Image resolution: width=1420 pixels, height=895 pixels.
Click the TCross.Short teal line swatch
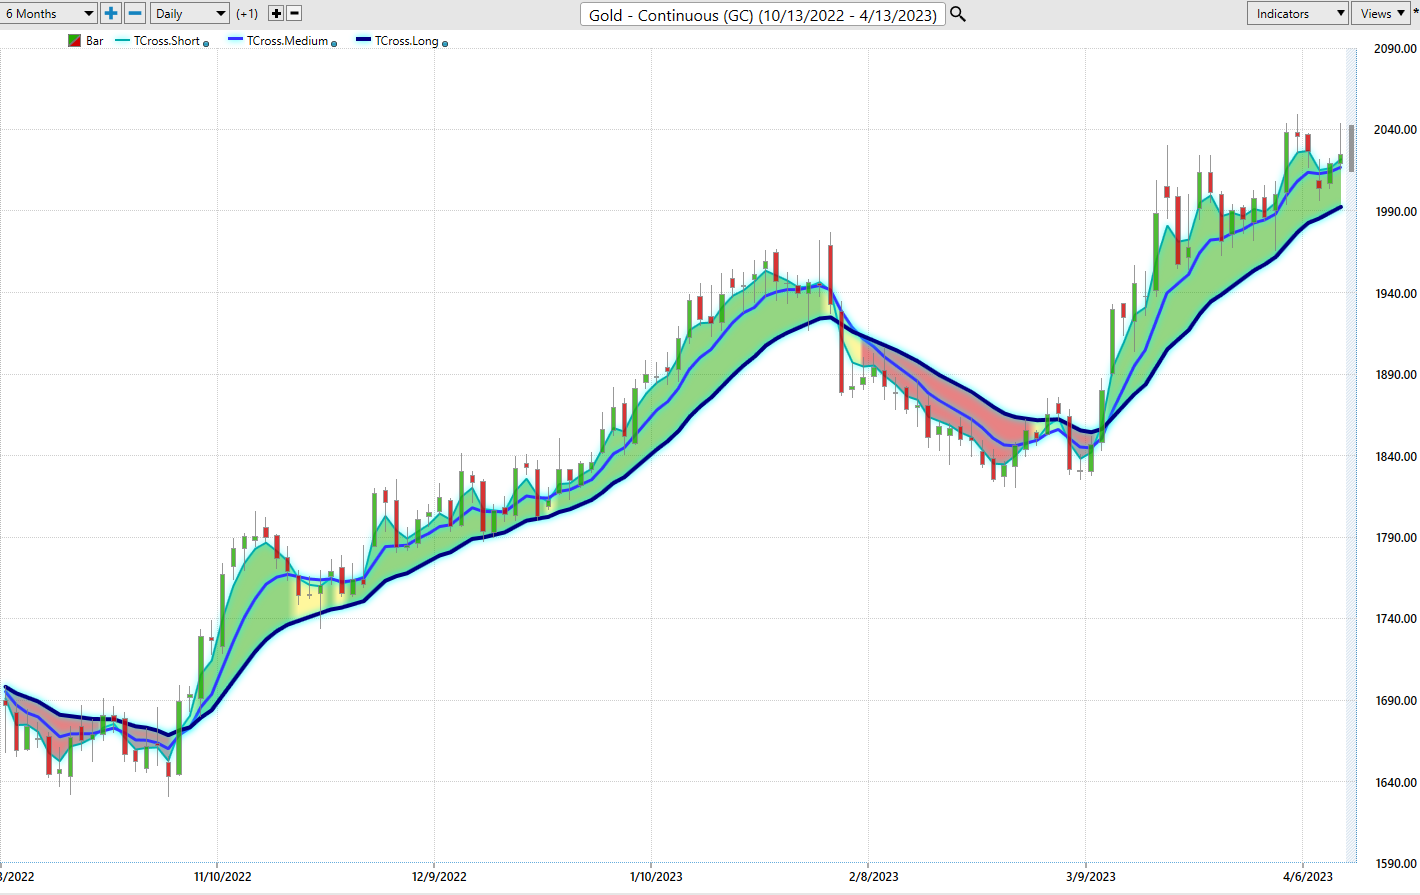[x=123, y=40]
